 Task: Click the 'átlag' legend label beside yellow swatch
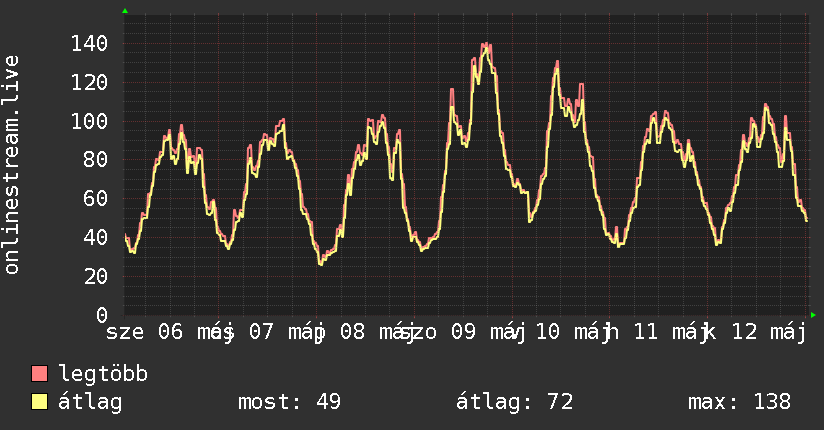(x=90, y=402)
